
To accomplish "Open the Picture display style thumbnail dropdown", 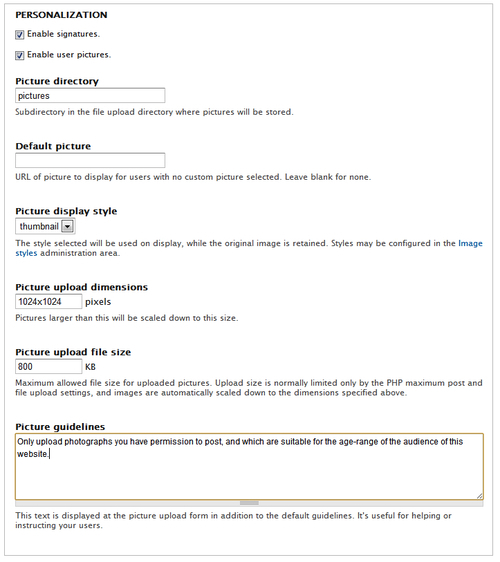I will click(45, 227).
